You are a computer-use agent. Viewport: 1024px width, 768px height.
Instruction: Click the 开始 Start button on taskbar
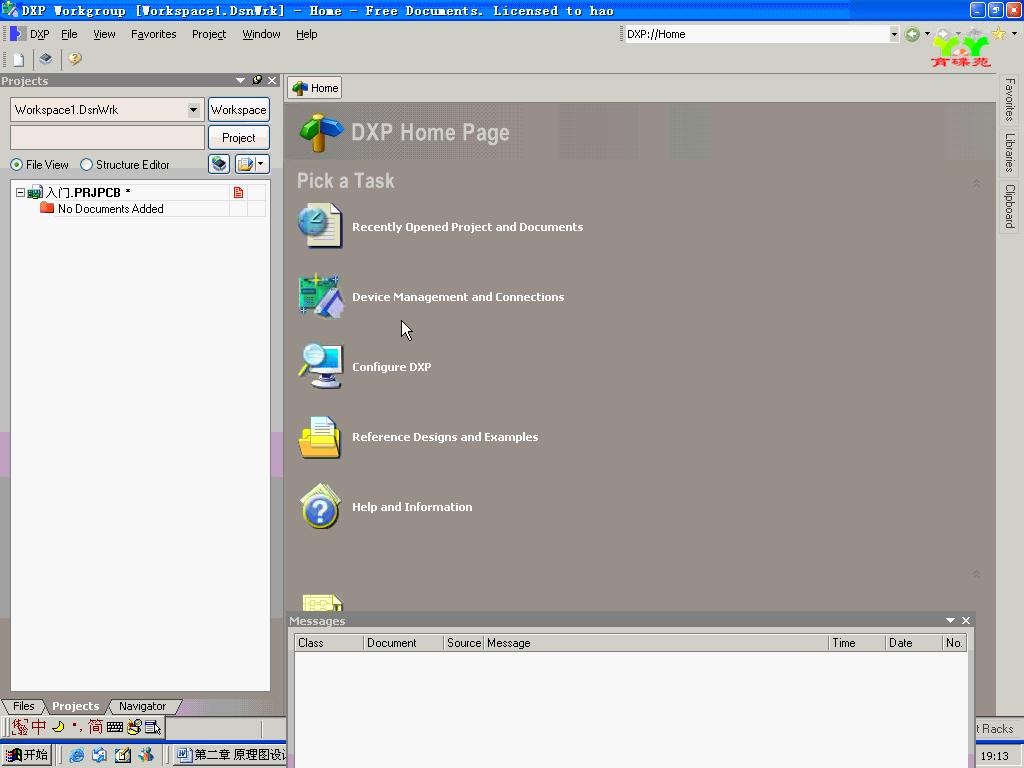click(x=27, y=755)
